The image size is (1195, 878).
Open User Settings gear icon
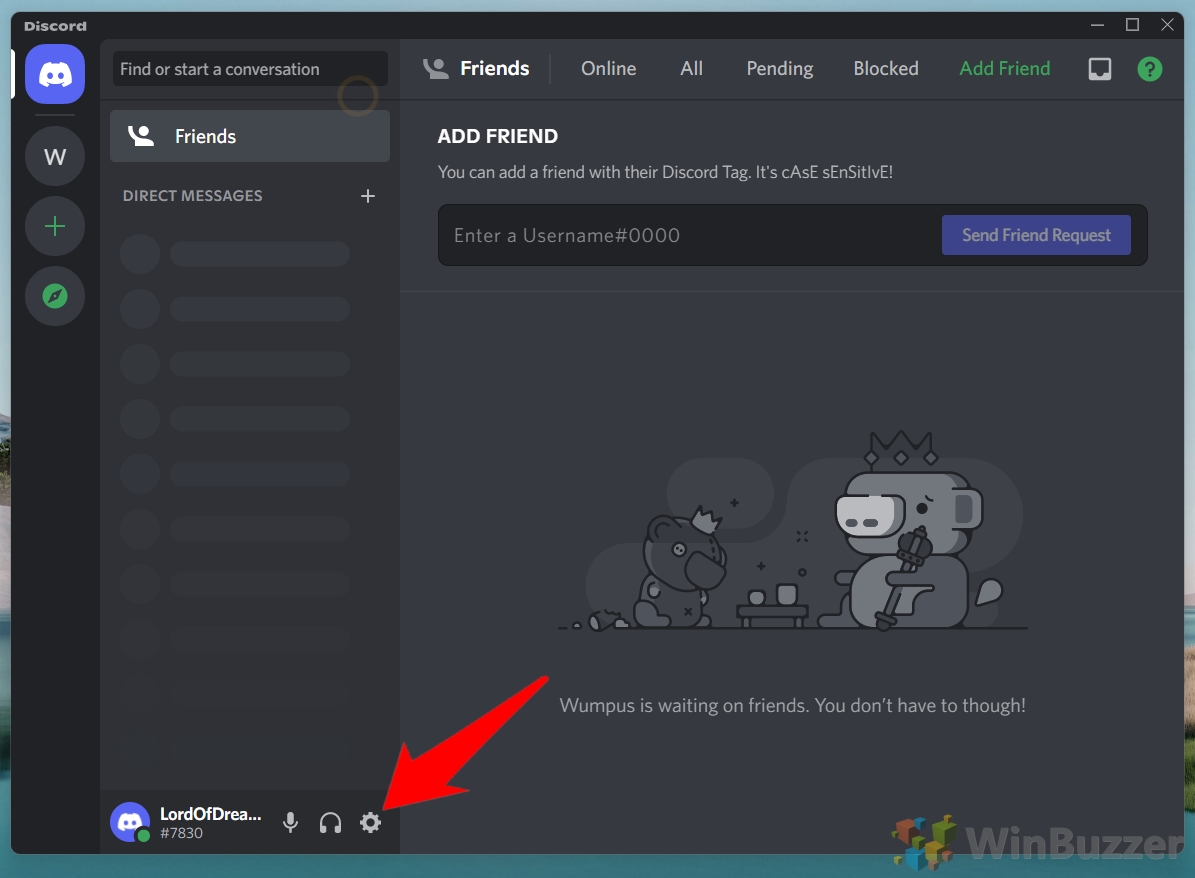tap(370, 822)
